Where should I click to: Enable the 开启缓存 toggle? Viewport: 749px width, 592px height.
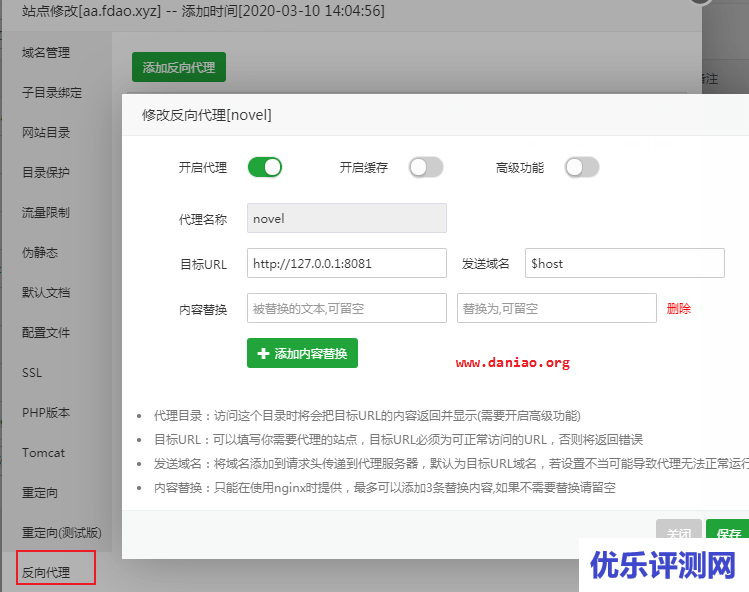coord(426,167)
